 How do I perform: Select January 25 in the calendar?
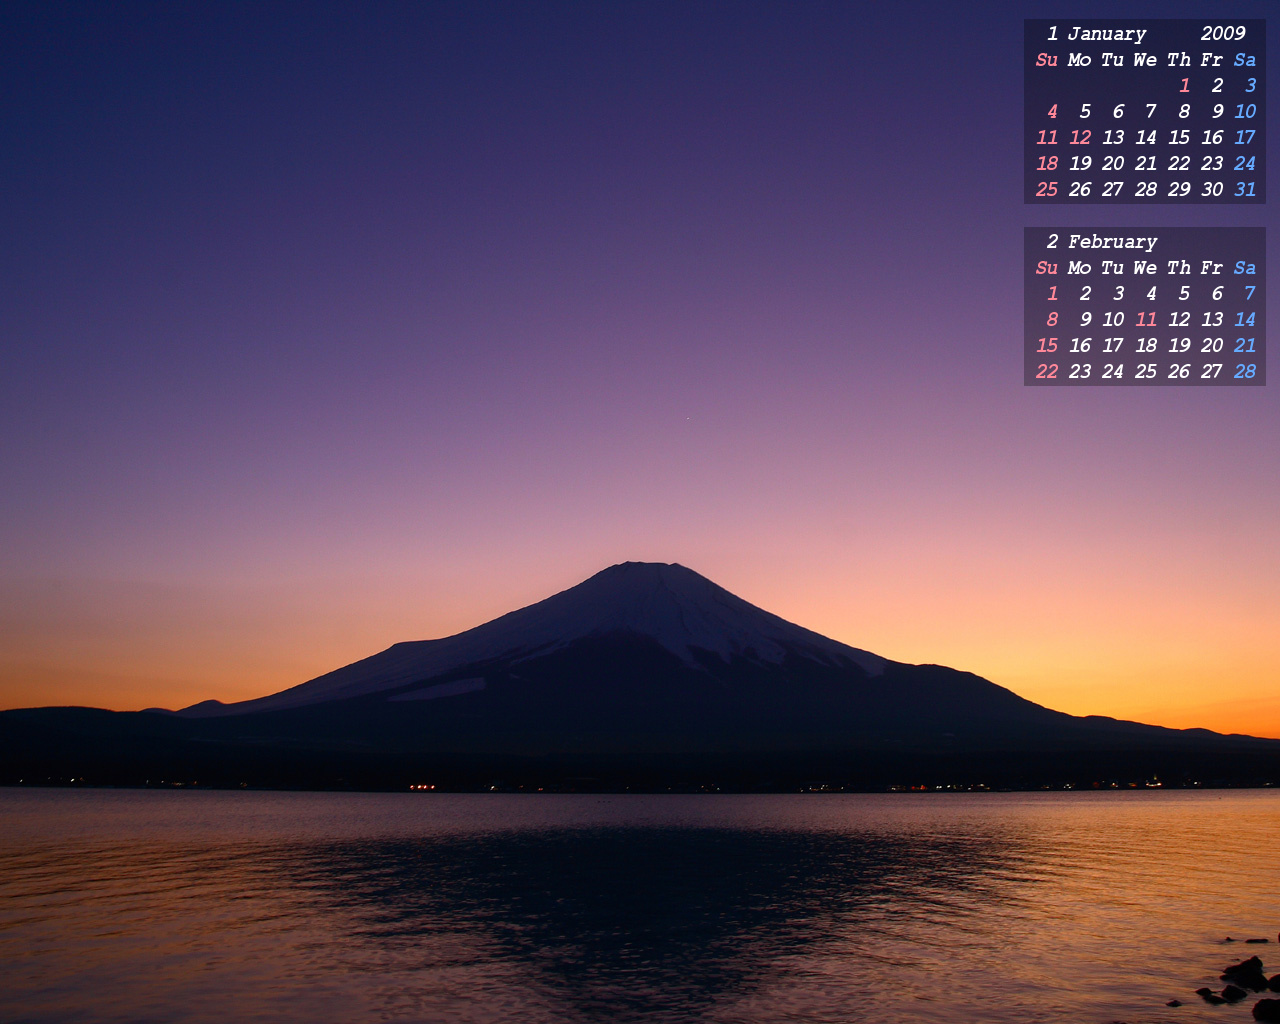(1047, 190)
